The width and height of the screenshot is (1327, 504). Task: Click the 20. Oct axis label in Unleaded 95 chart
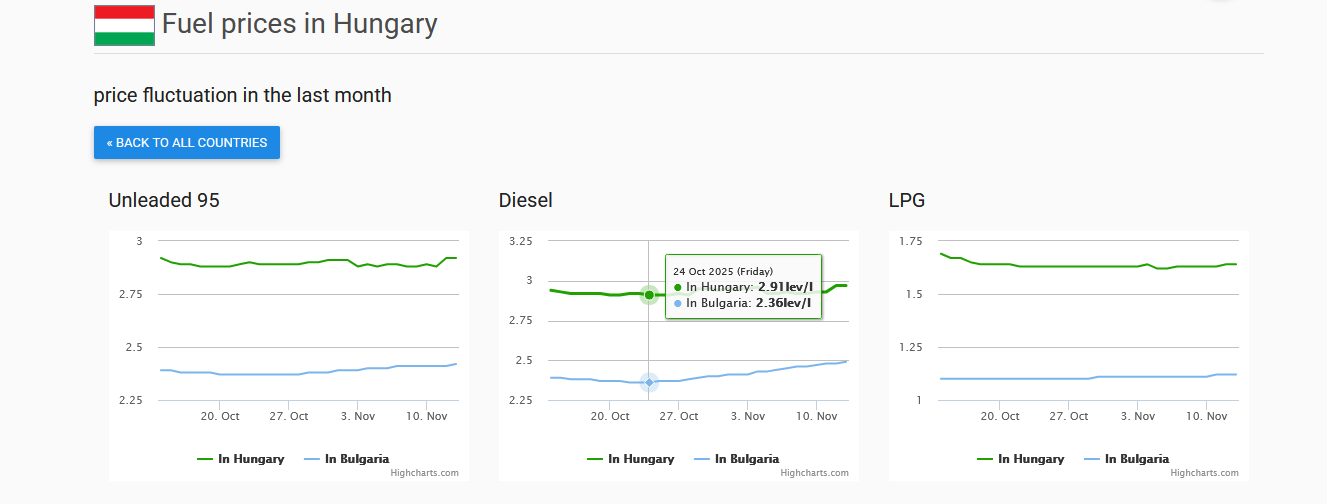point(220,416)
